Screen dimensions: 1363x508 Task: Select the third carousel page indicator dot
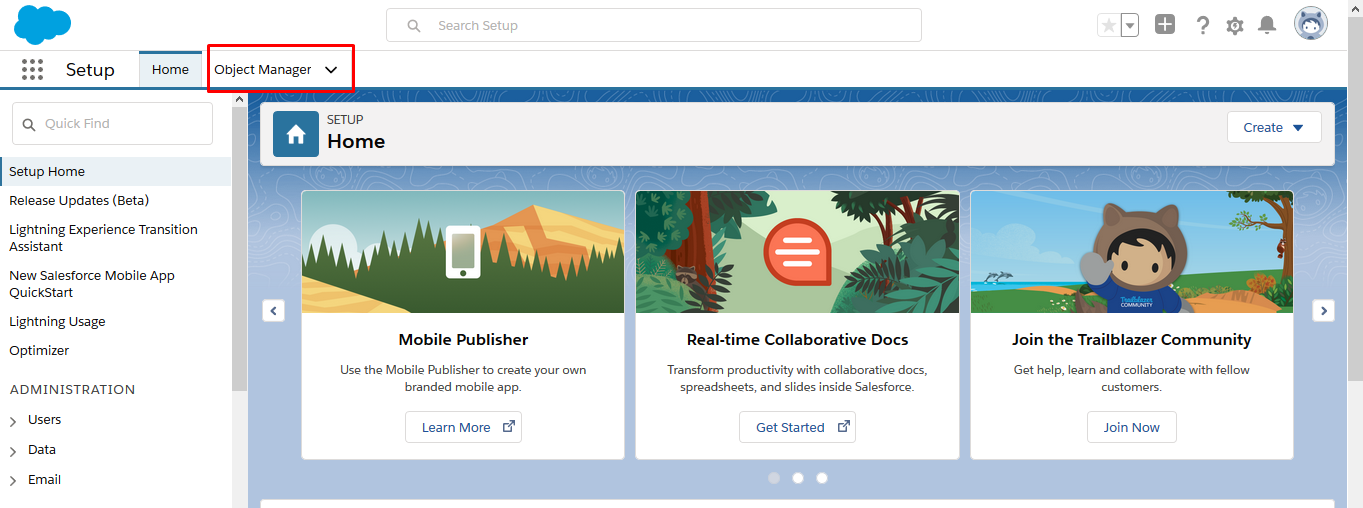pyautogui.click(x=822, y=478)
